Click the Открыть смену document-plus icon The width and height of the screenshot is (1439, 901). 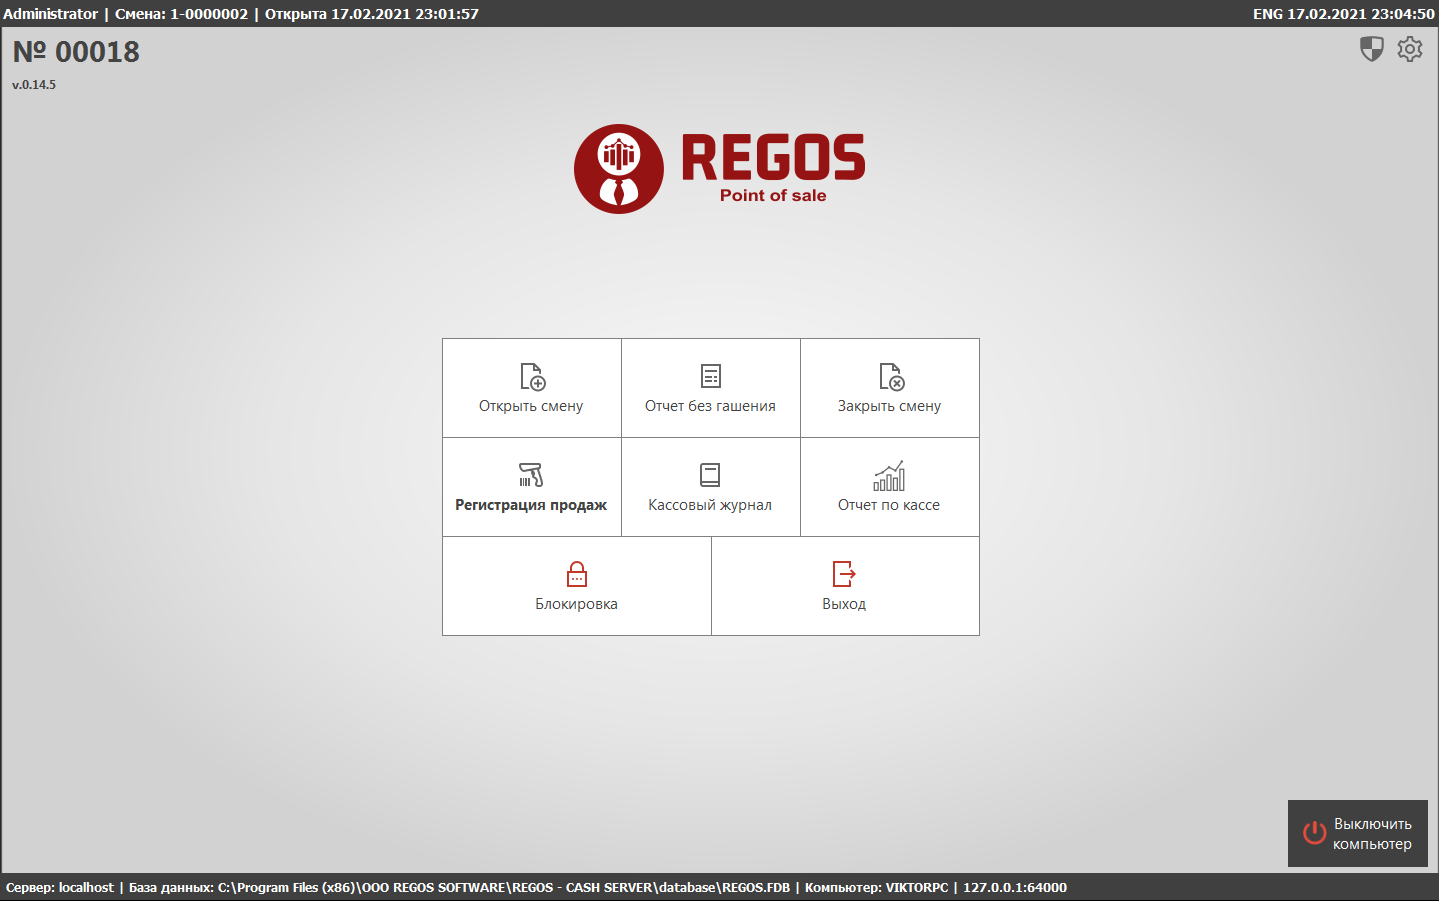point(532,377)
